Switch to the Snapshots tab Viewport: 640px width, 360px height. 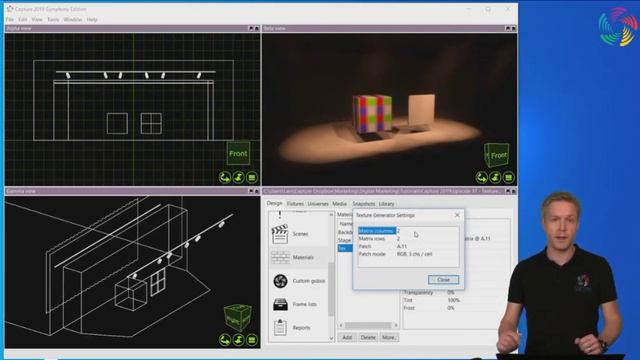(x=363, y=204)
